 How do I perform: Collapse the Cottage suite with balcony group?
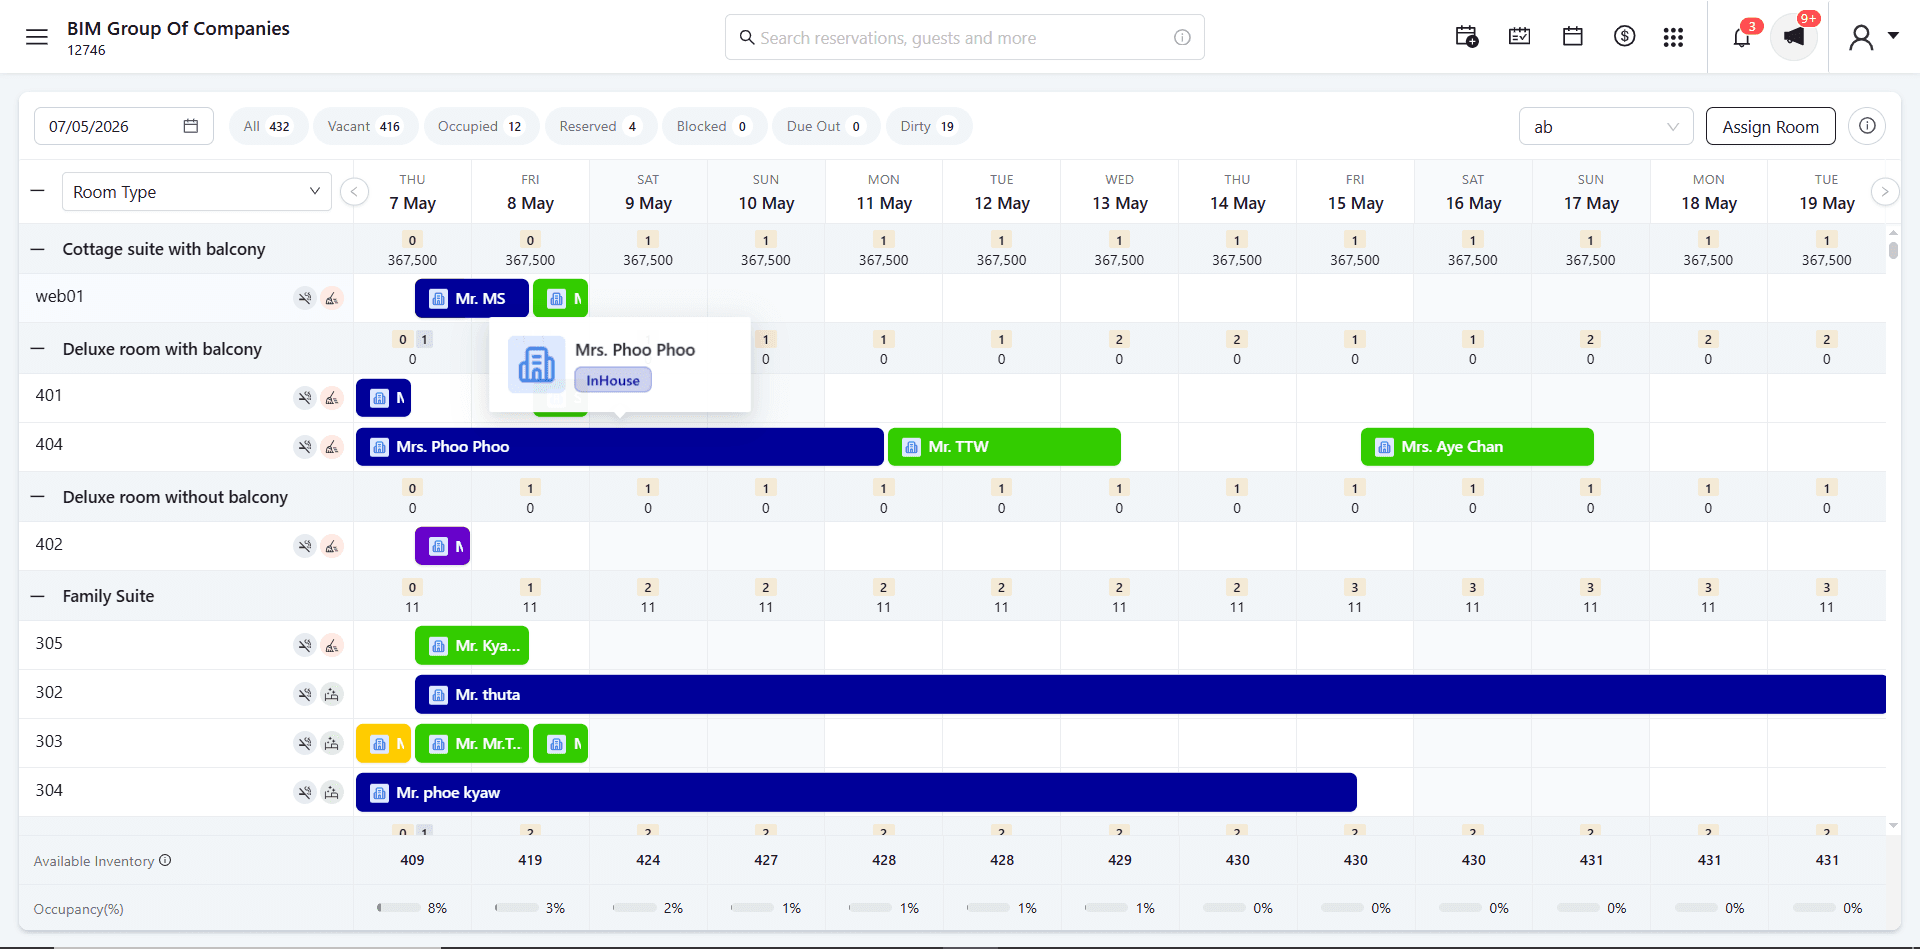click(x=38, y=249)
